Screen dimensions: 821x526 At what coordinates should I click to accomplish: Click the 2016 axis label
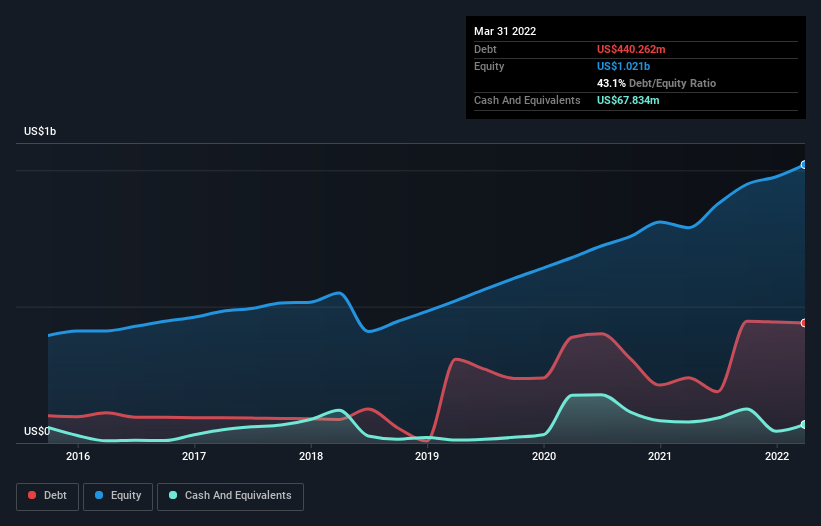78,456
